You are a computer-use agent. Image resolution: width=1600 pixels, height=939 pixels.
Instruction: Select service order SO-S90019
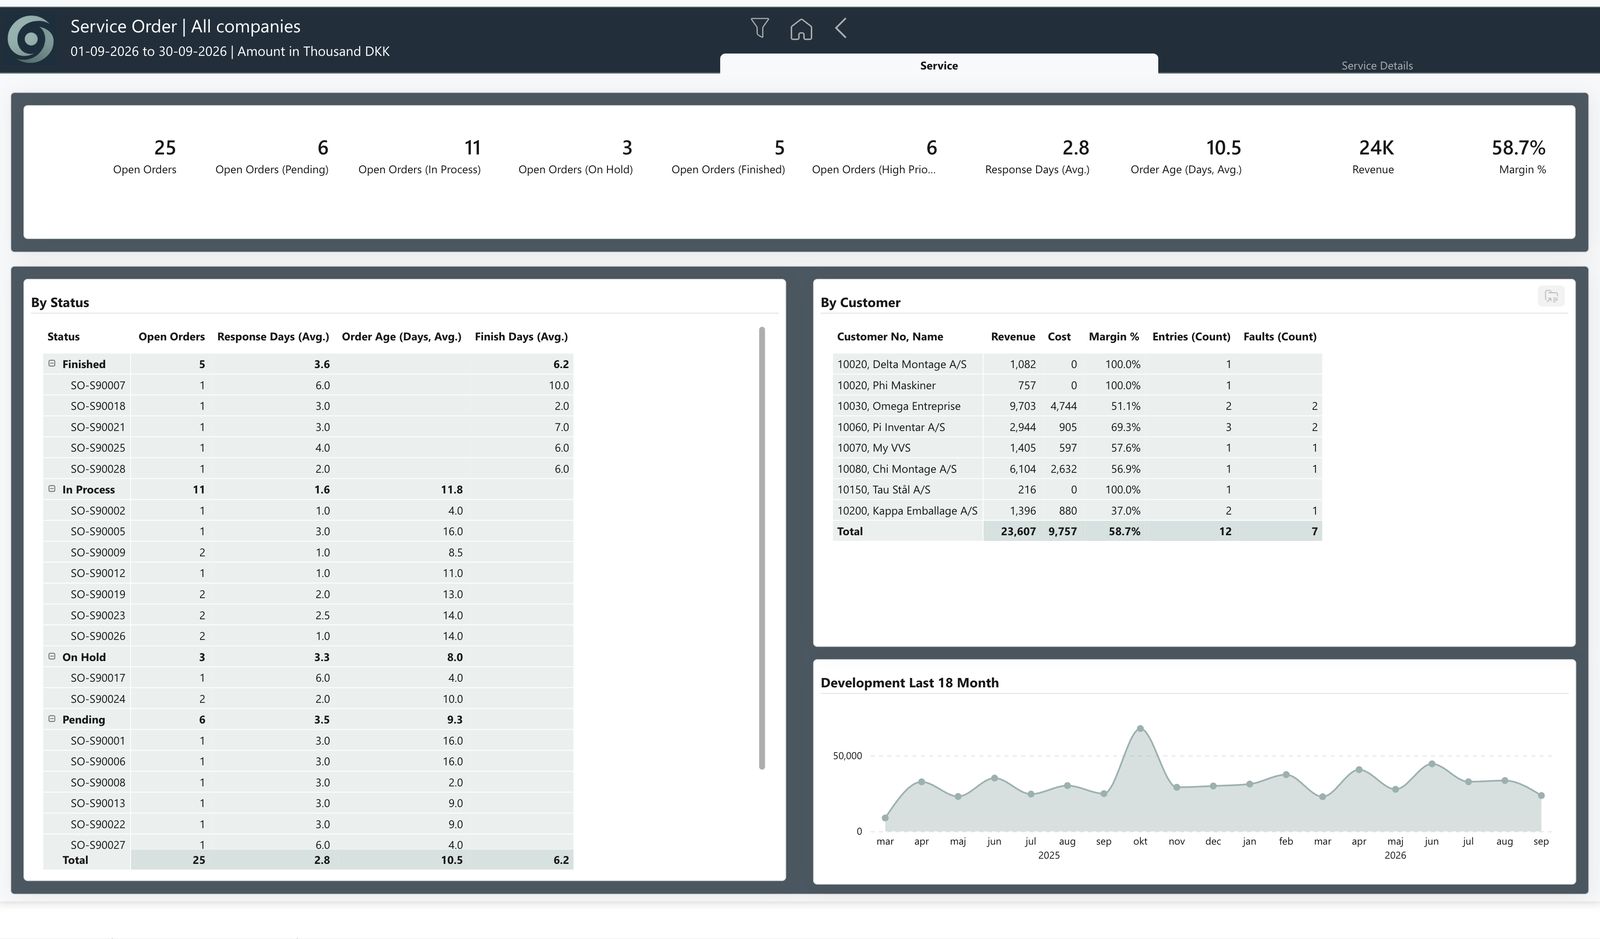[98, 594]
